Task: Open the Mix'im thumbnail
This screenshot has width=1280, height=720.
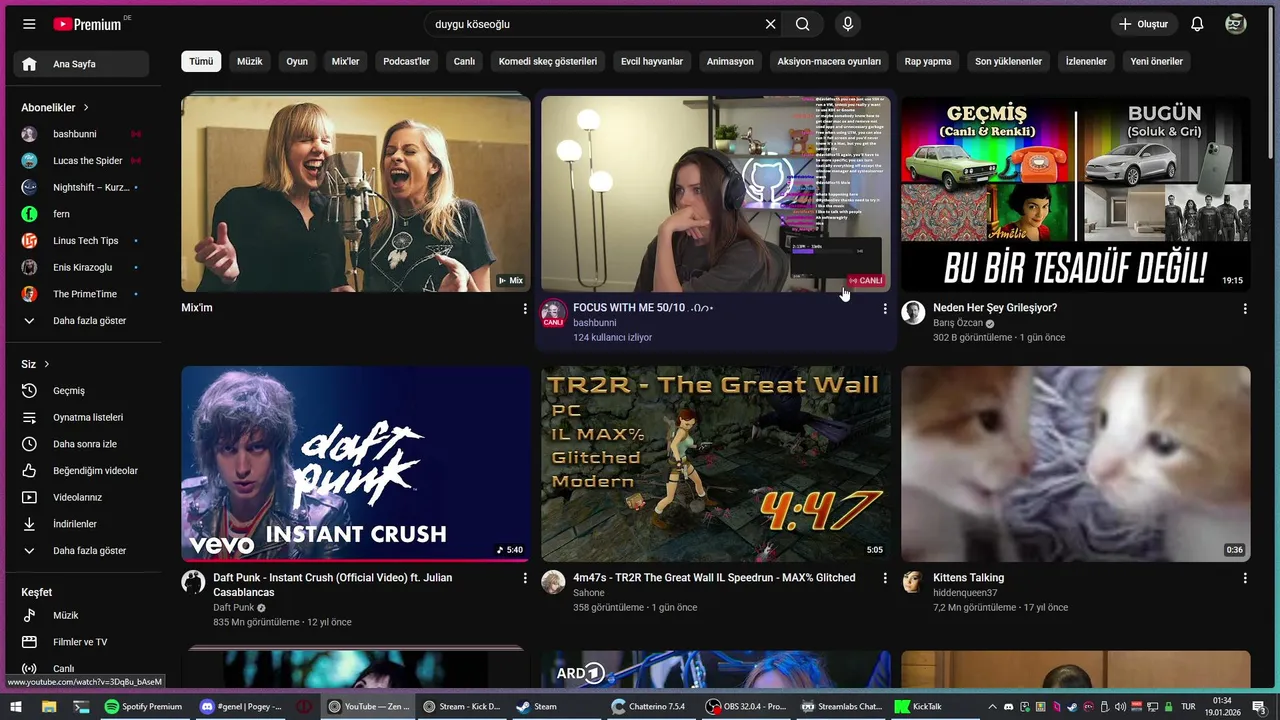Action: click(356, 194)
